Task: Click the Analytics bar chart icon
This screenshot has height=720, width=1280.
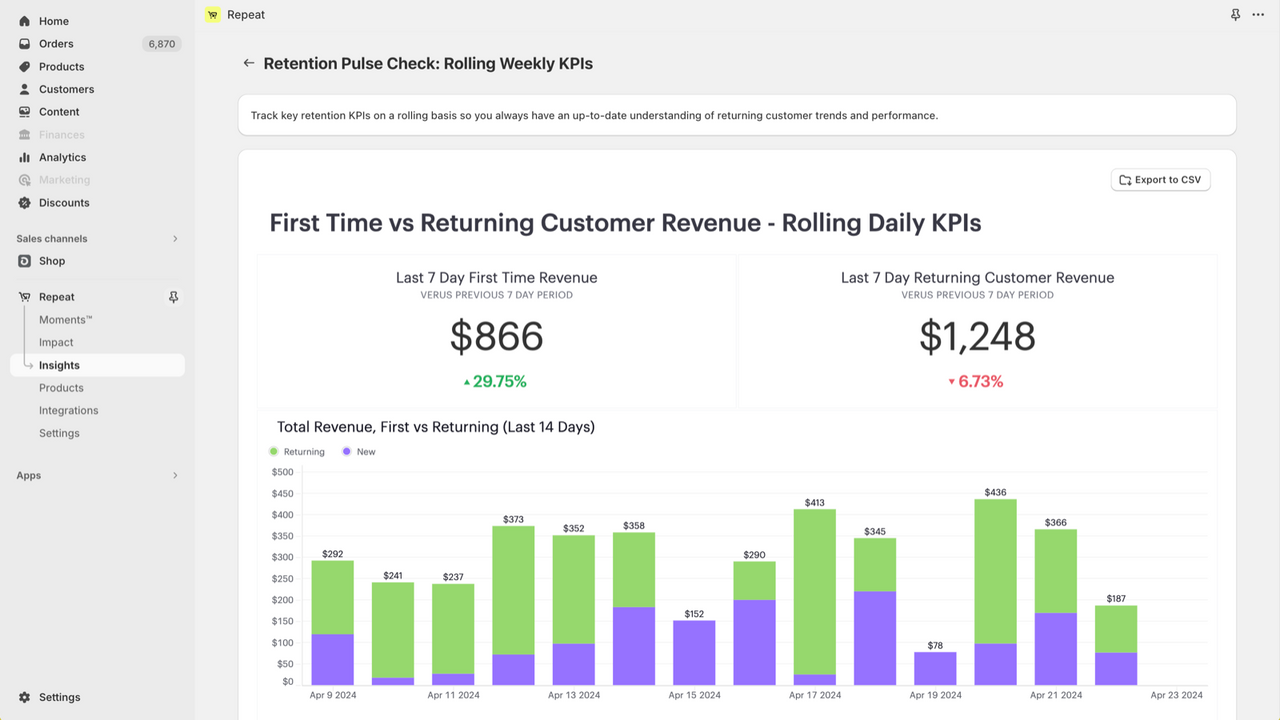Action: [x=25, y=157]
